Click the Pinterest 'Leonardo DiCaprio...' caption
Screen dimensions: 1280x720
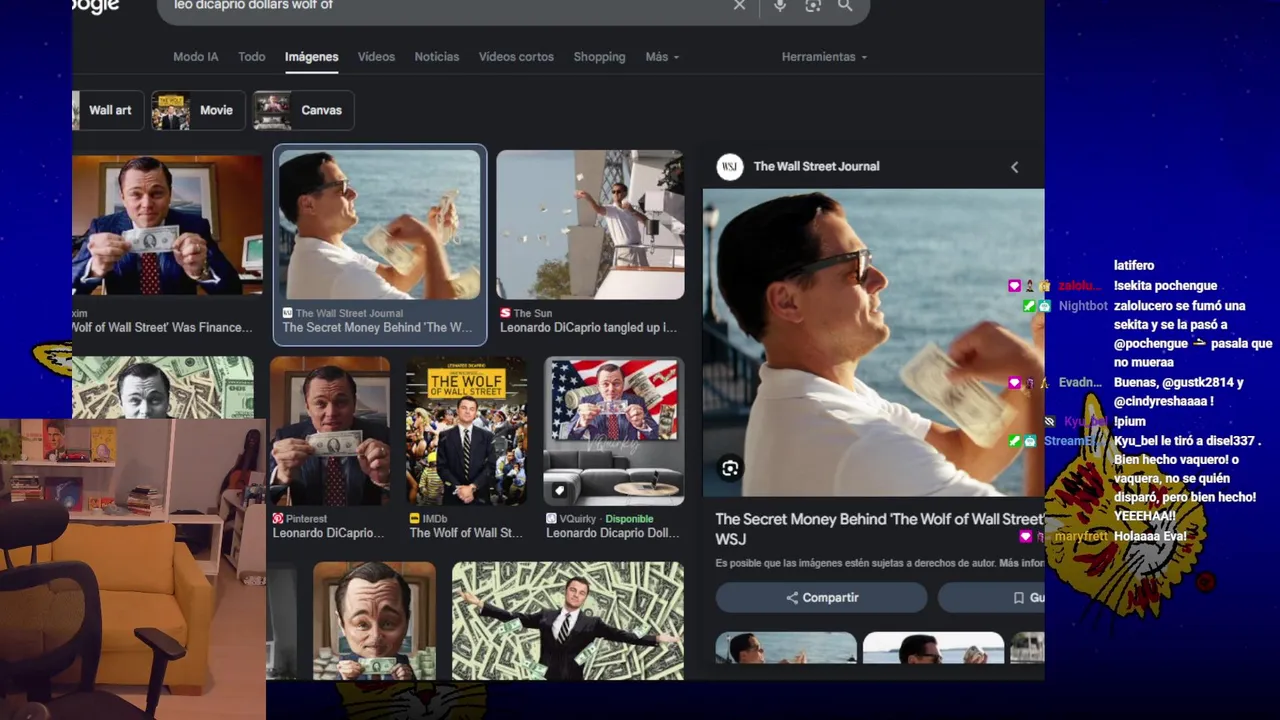tap(329, 533)
